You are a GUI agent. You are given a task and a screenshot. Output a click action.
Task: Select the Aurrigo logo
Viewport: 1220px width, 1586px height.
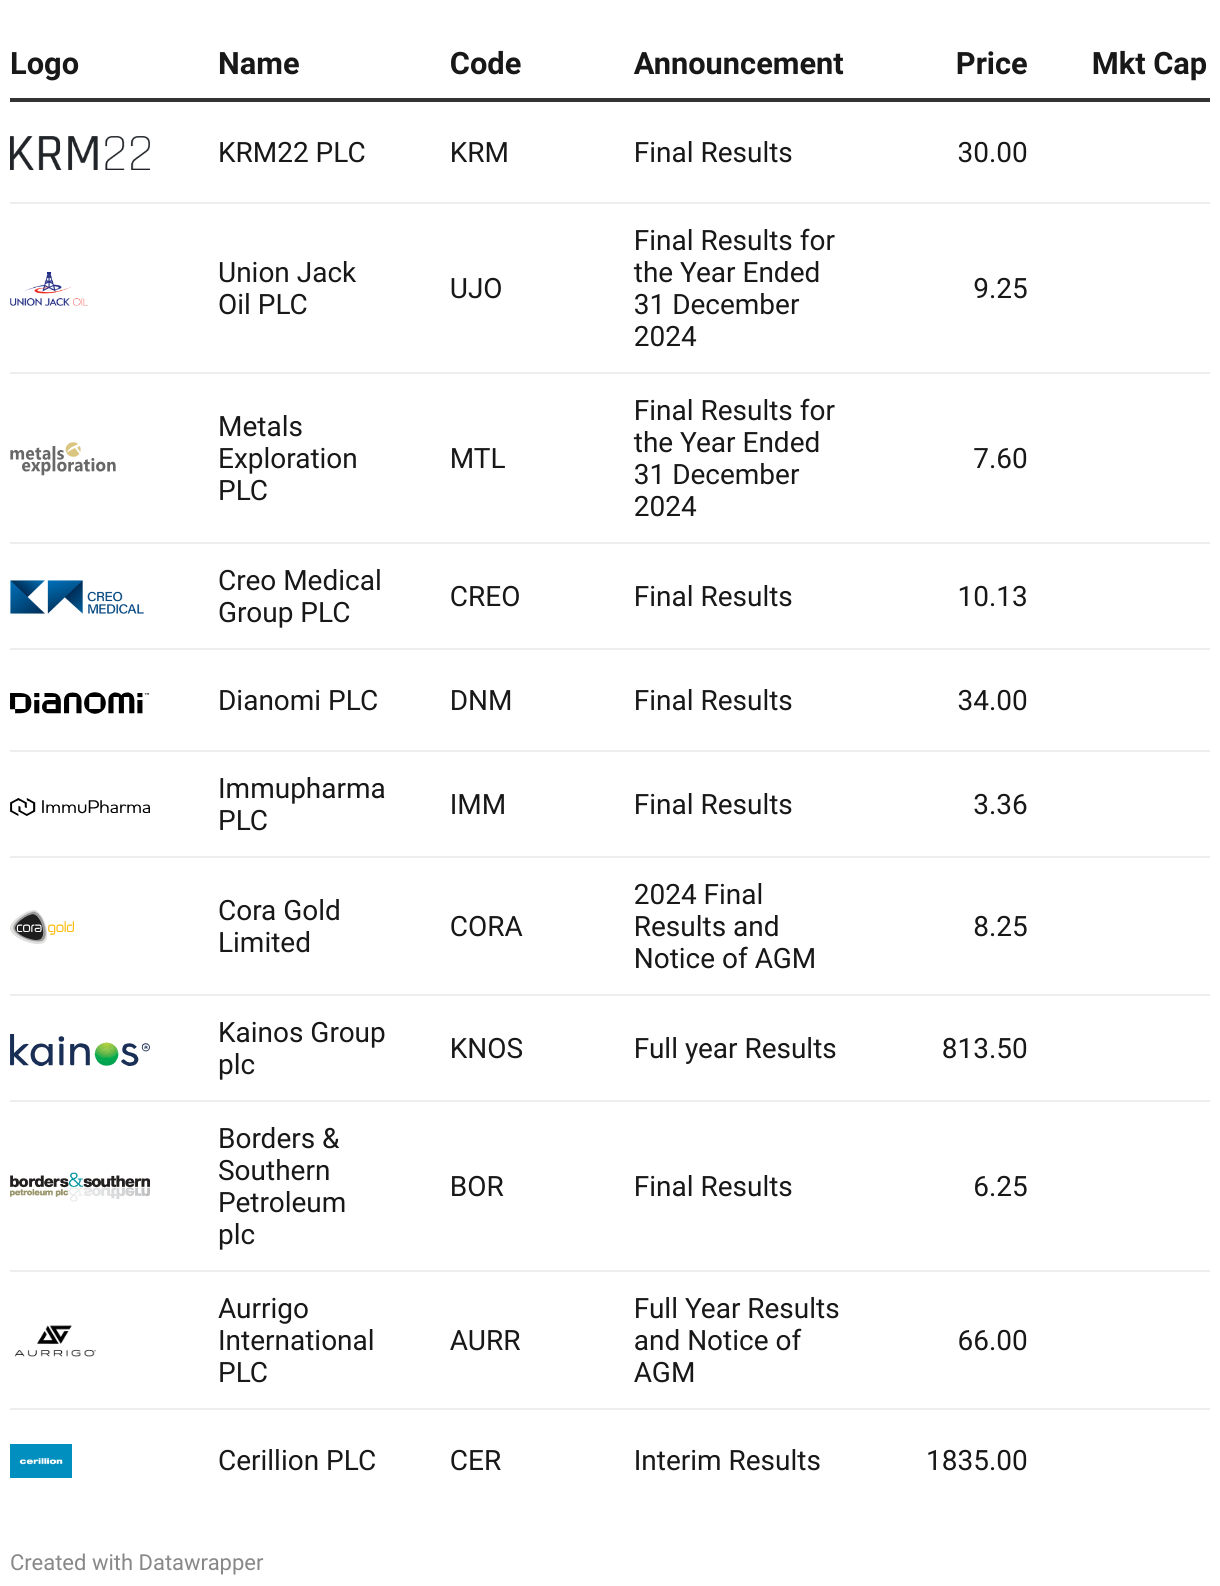[x=55, y=1341]
